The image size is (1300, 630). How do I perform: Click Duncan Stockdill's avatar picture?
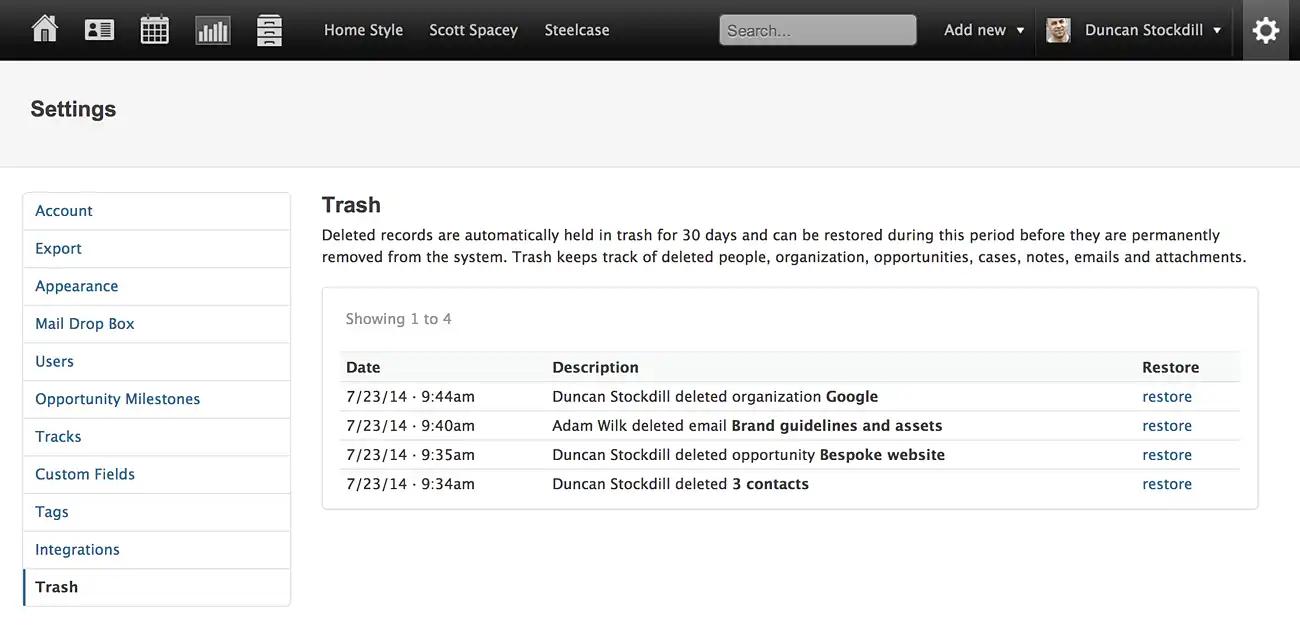[1059, 30]
